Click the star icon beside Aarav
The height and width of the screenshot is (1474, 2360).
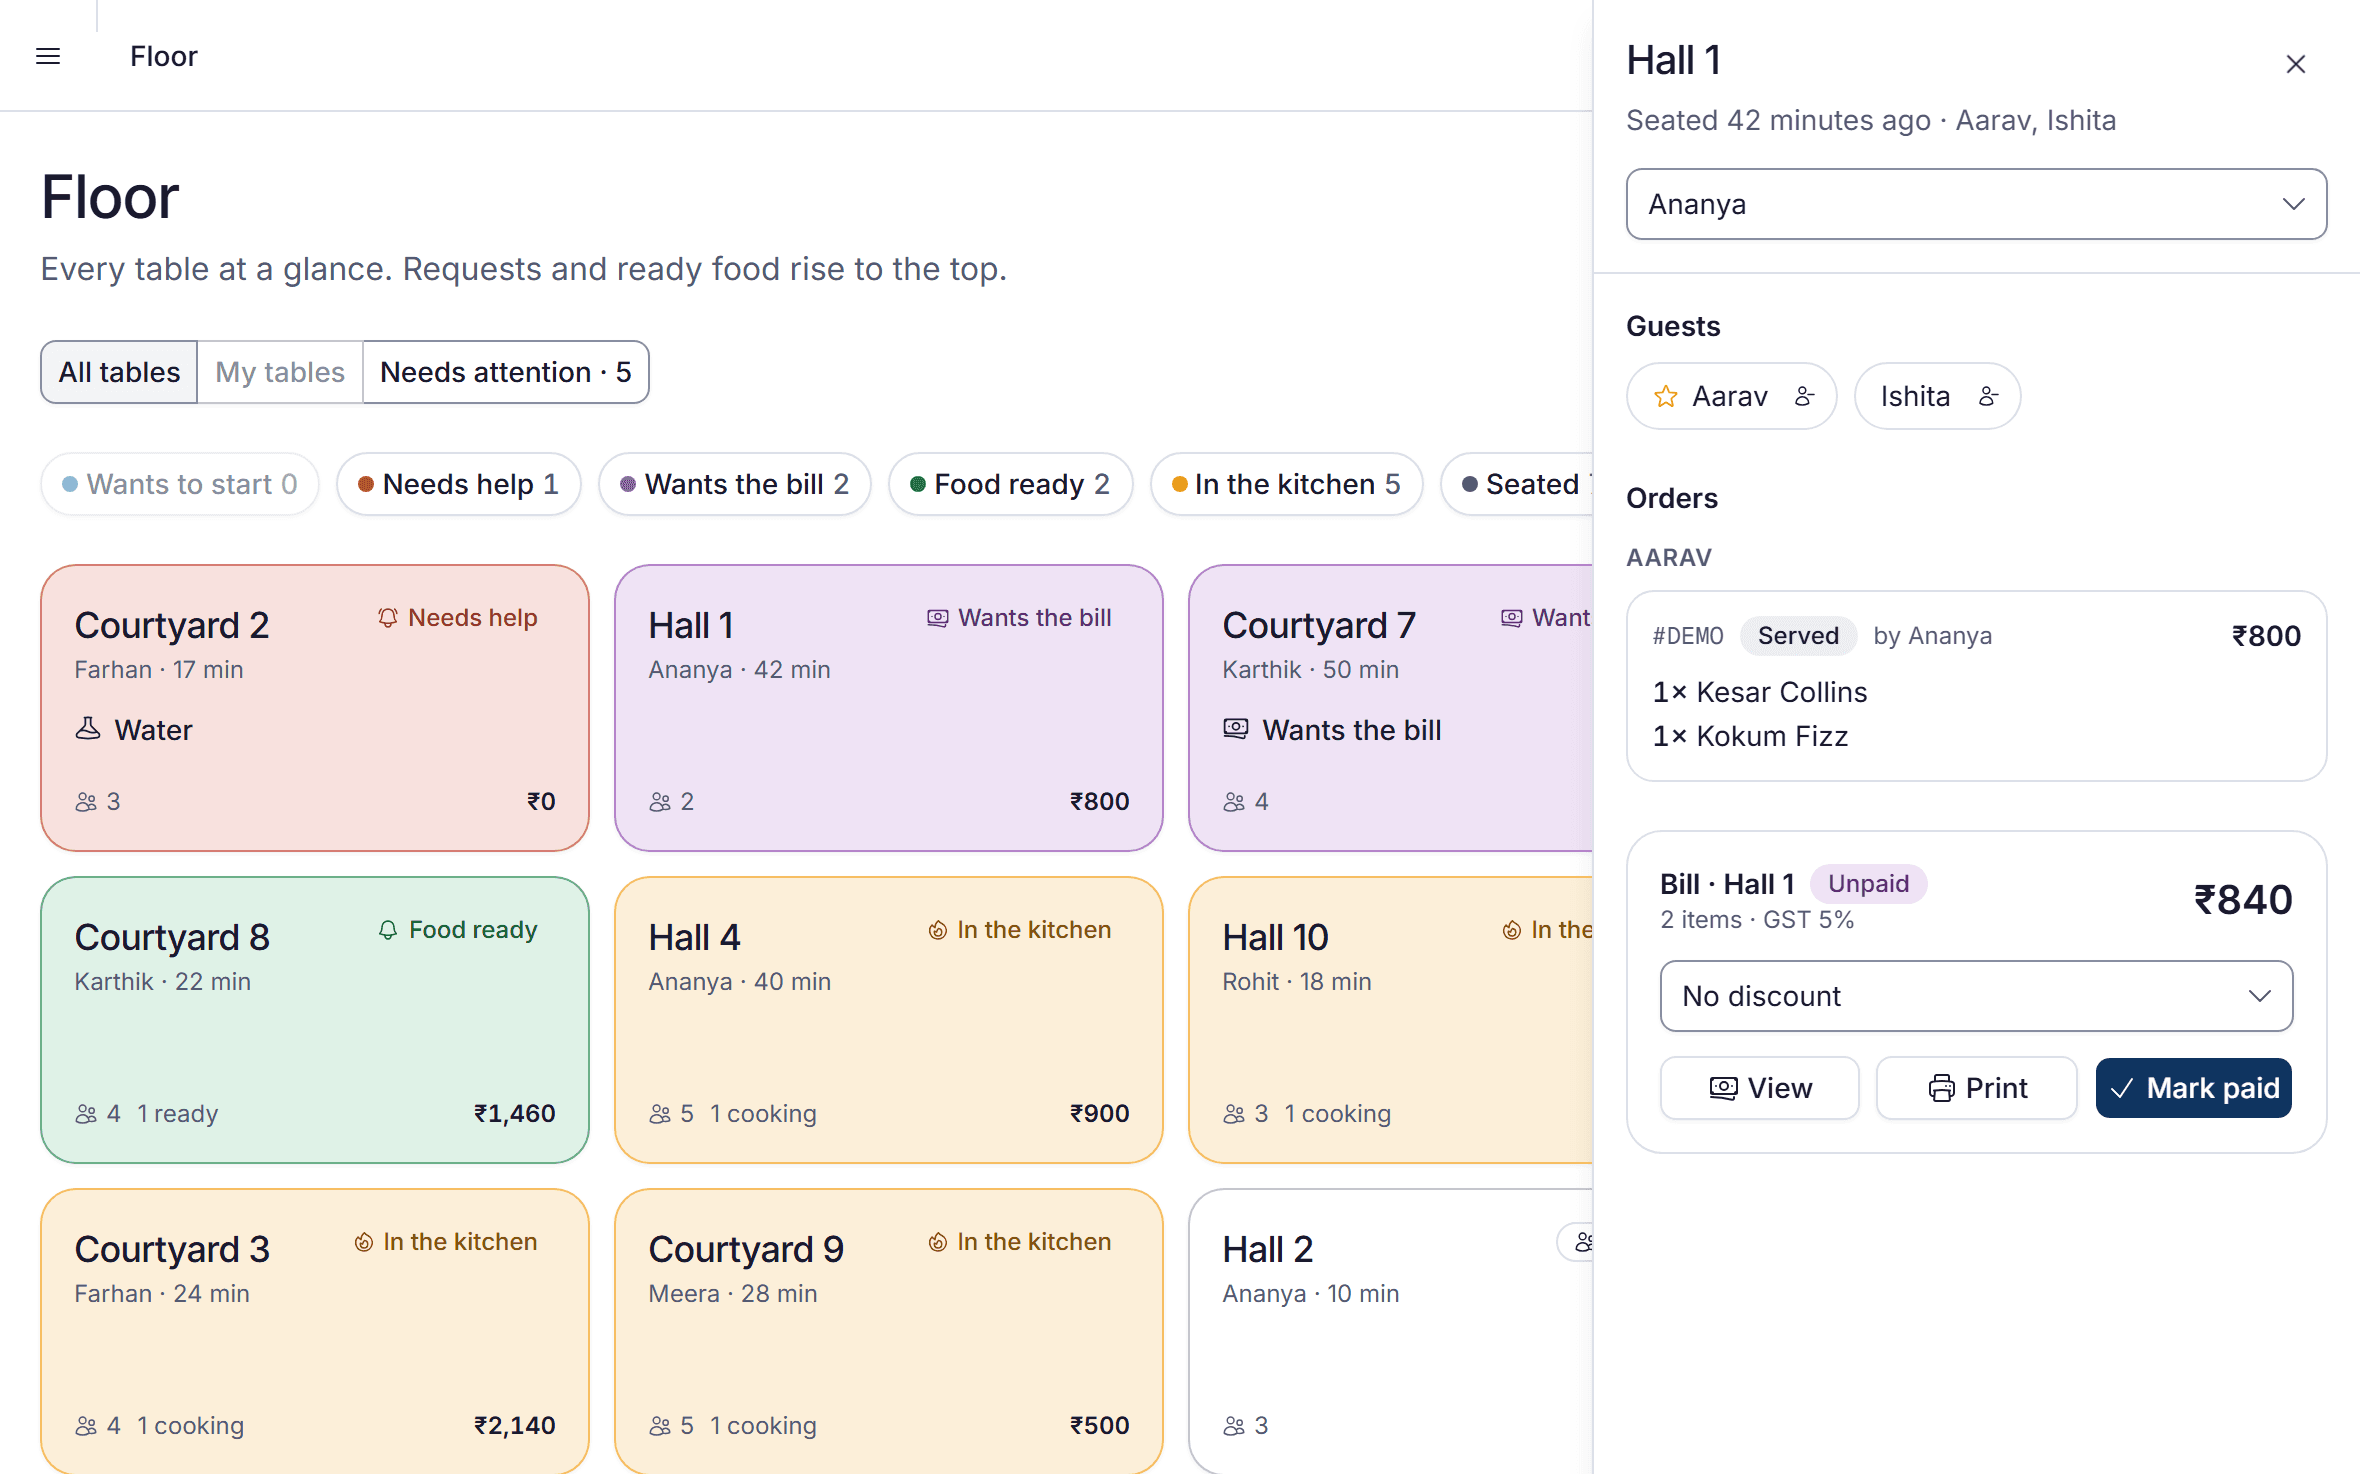1665,397
